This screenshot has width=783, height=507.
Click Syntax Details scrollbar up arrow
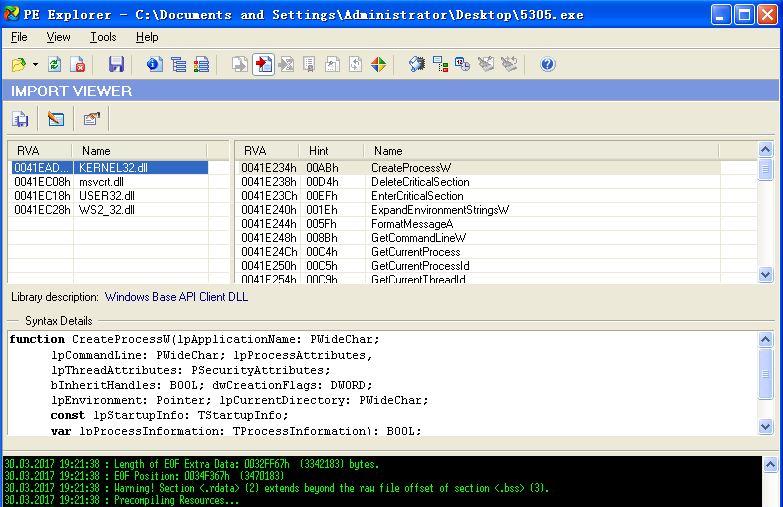coord(766,340)
